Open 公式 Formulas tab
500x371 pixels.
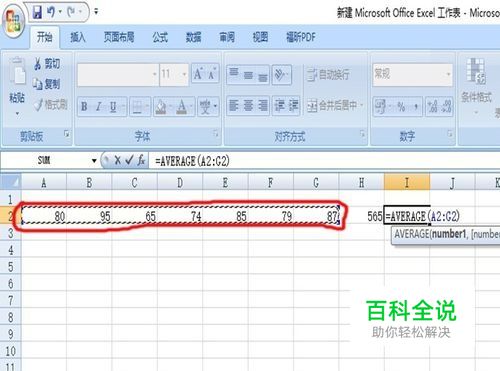160,37
